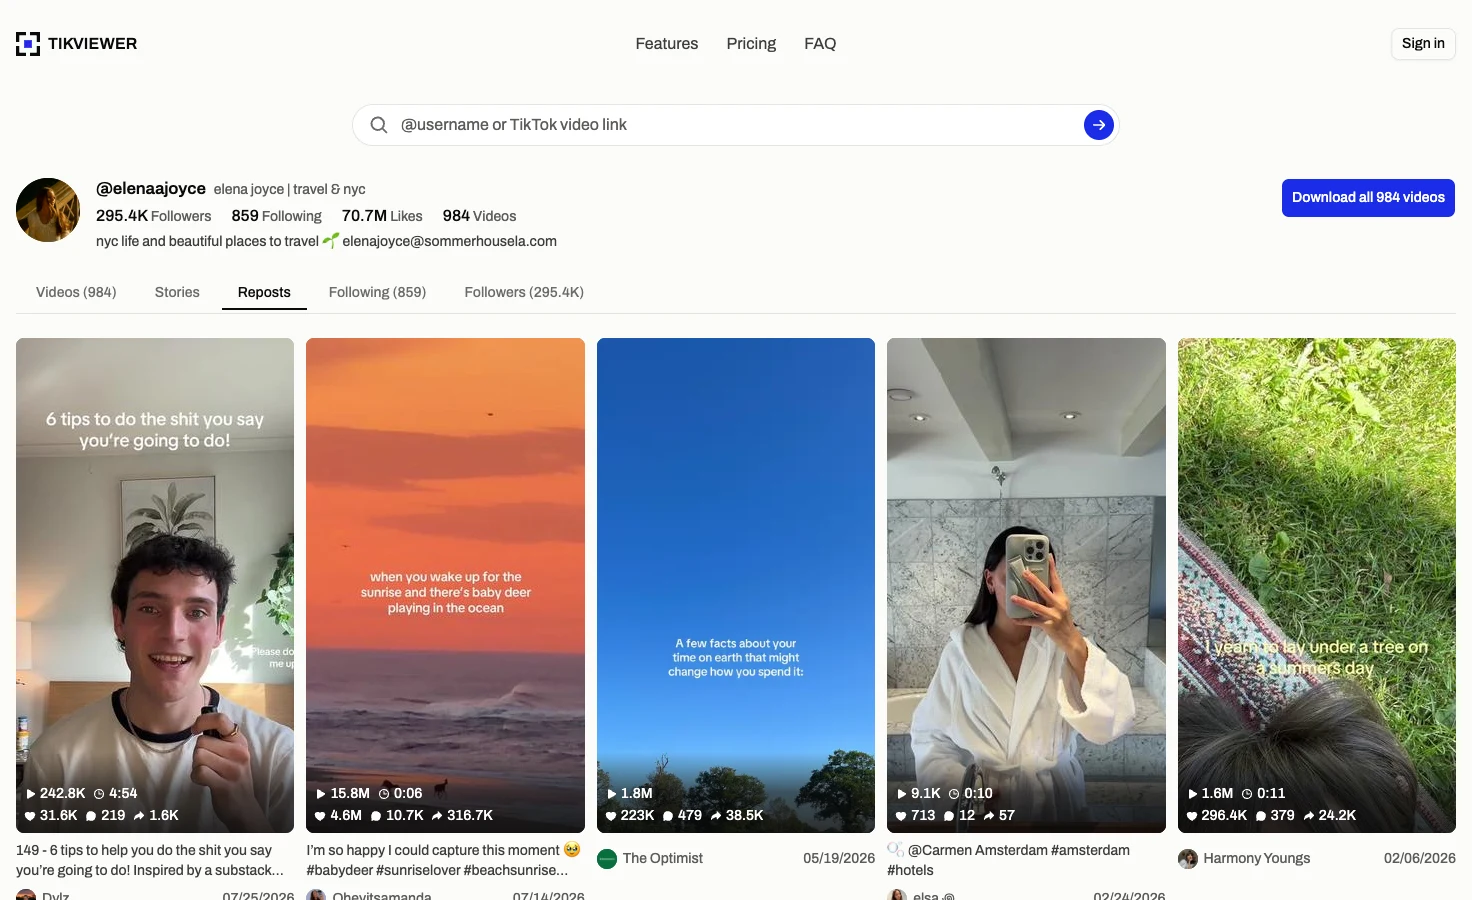Screen dimensions: 1472x900
Task: Open the blue sky facts video thumbnail
Action: coord(736,585)
